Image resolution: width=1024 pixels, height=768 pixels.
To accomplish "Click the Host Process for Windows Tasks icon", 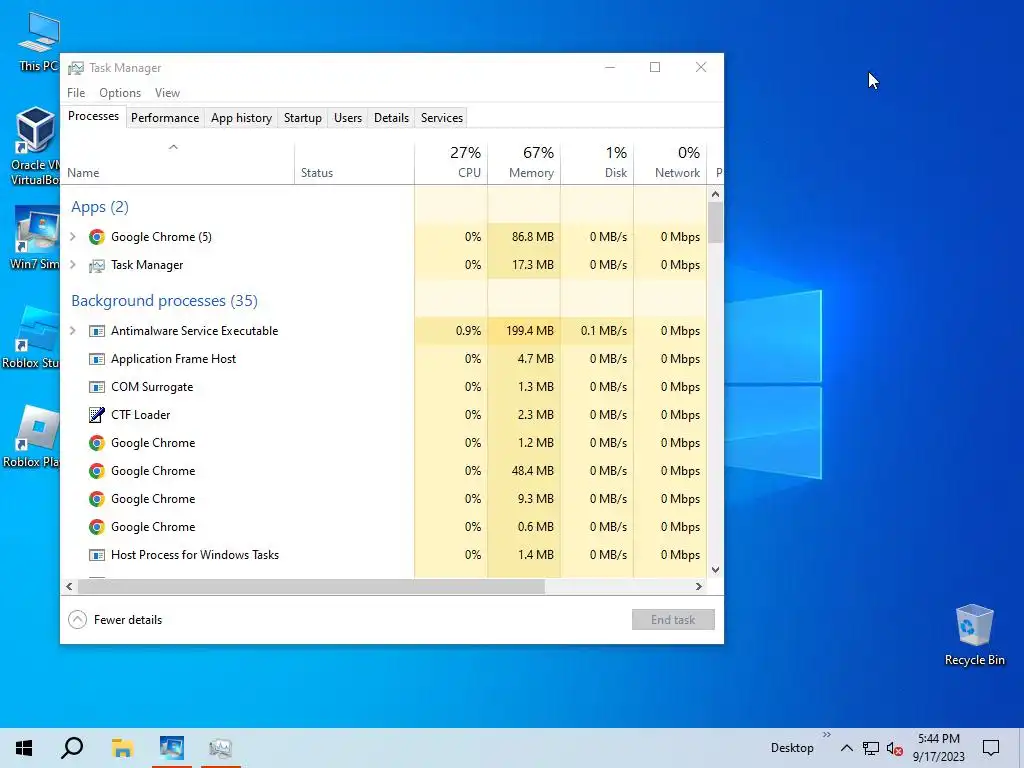I will click(x=97, y=555).
